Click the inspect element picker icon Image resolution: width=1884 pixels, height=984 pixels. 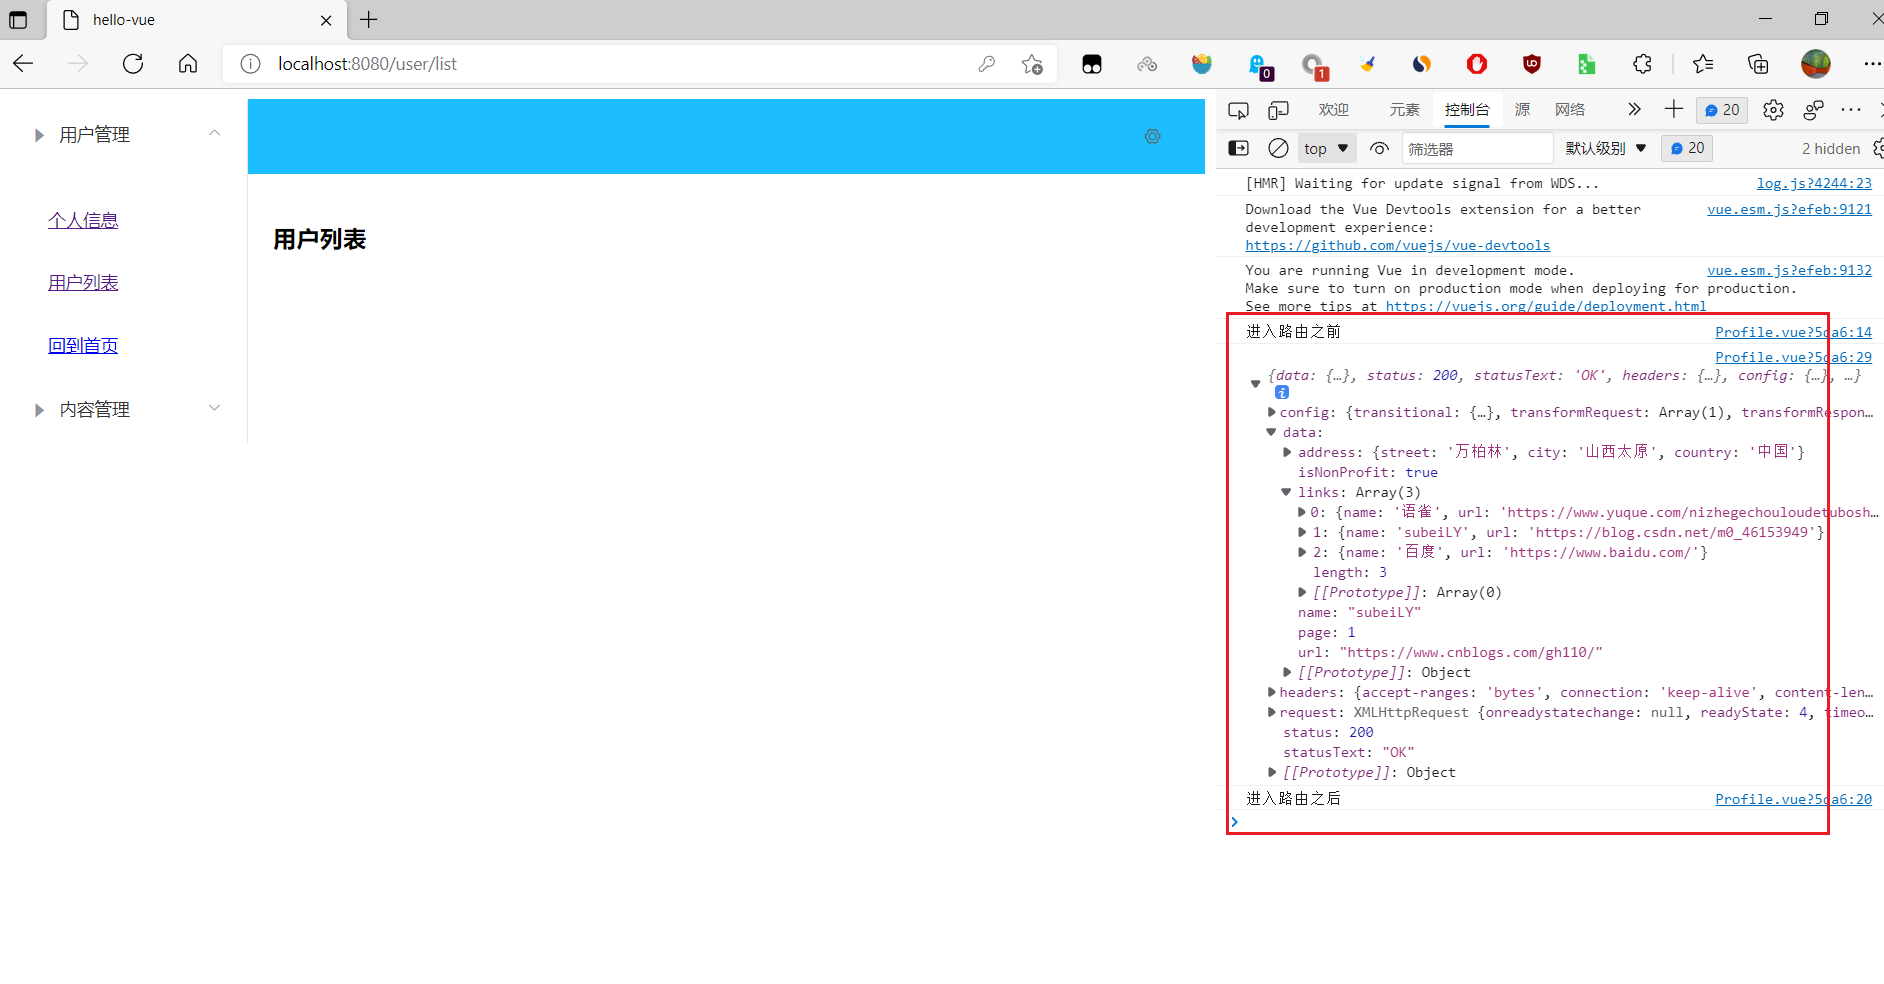tap(1238, 110)
